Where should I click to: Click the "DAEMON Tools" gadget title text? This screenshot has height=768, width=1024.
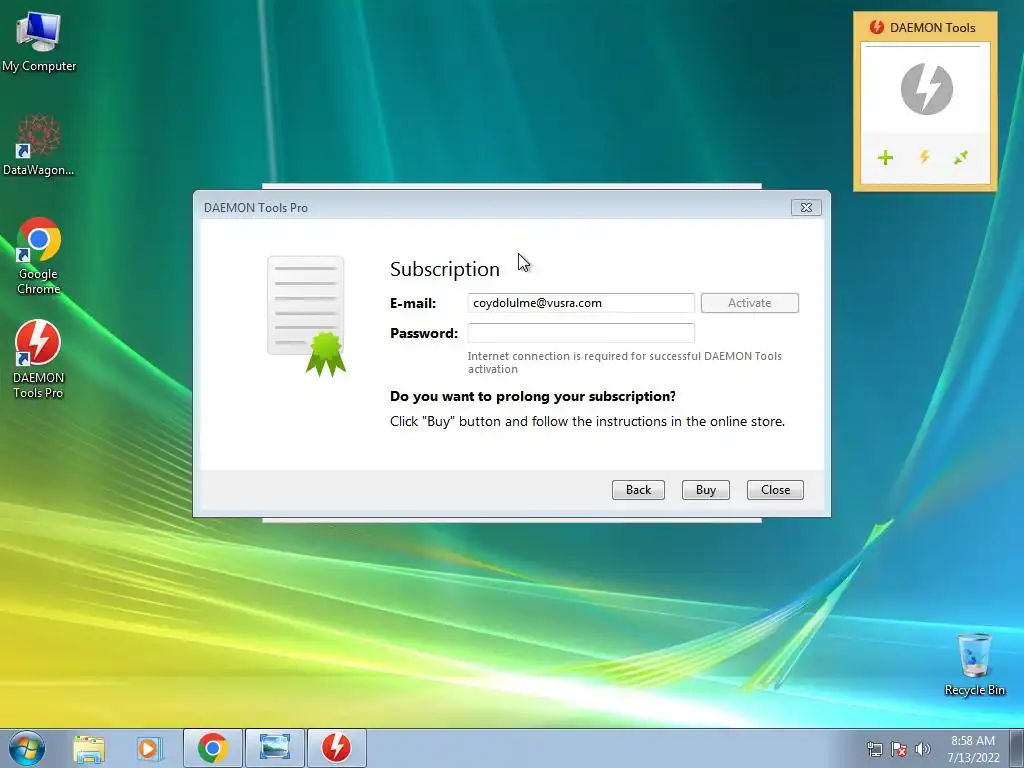tap(933, 27)
